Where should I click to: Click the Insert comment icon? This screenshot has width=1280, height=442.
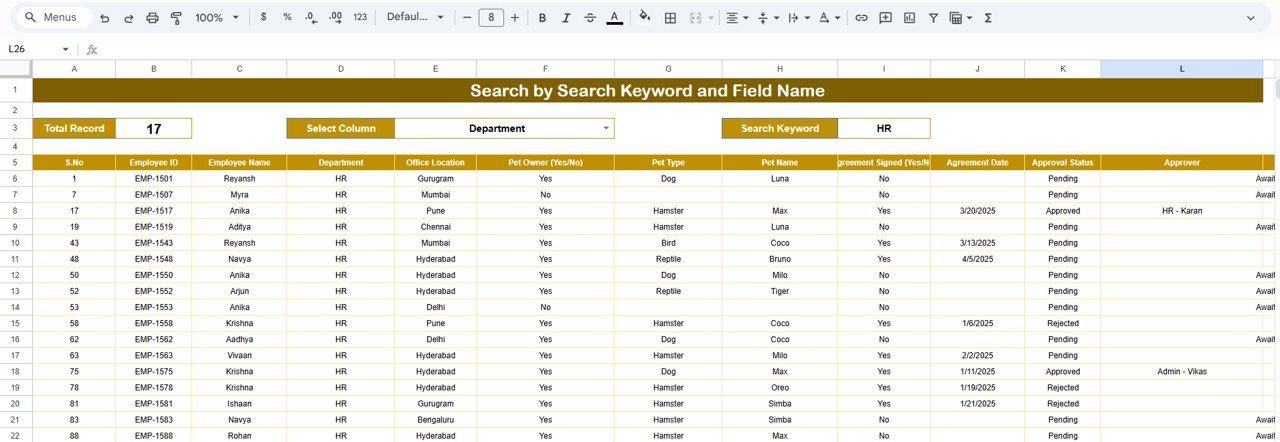coord(885,18)
